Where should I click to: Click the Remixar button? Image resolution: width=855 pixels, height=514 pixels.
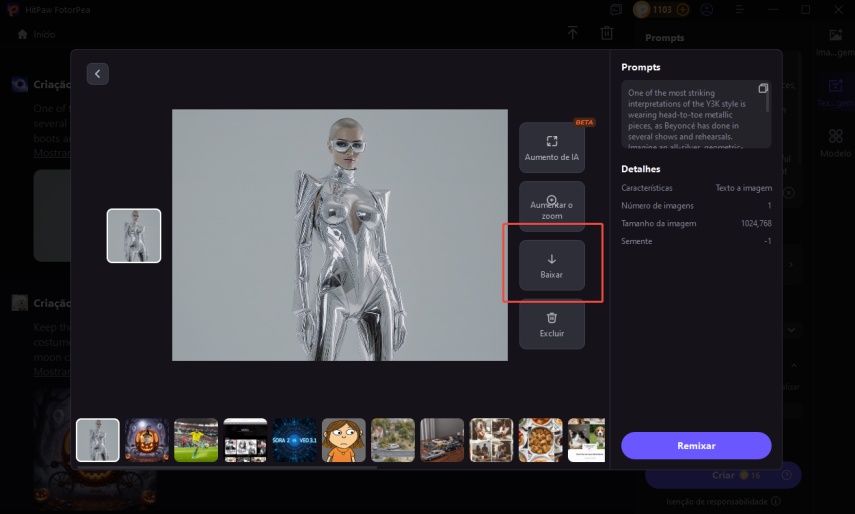point(696,446)
